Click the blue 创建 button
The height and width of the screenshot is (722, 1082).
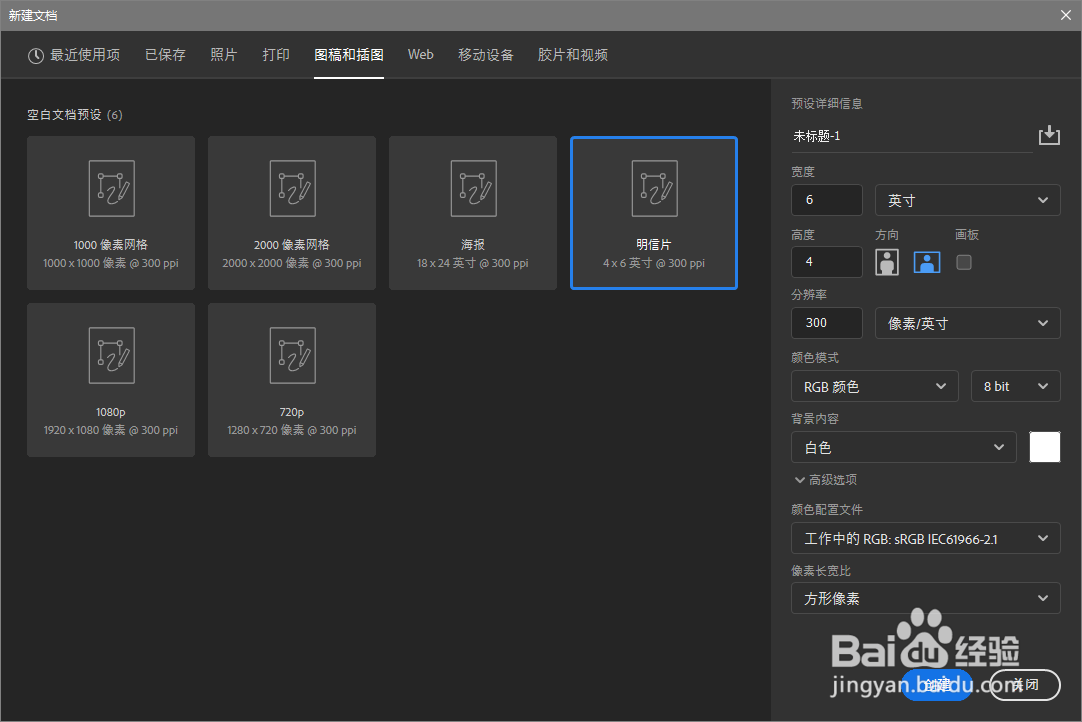937,685
